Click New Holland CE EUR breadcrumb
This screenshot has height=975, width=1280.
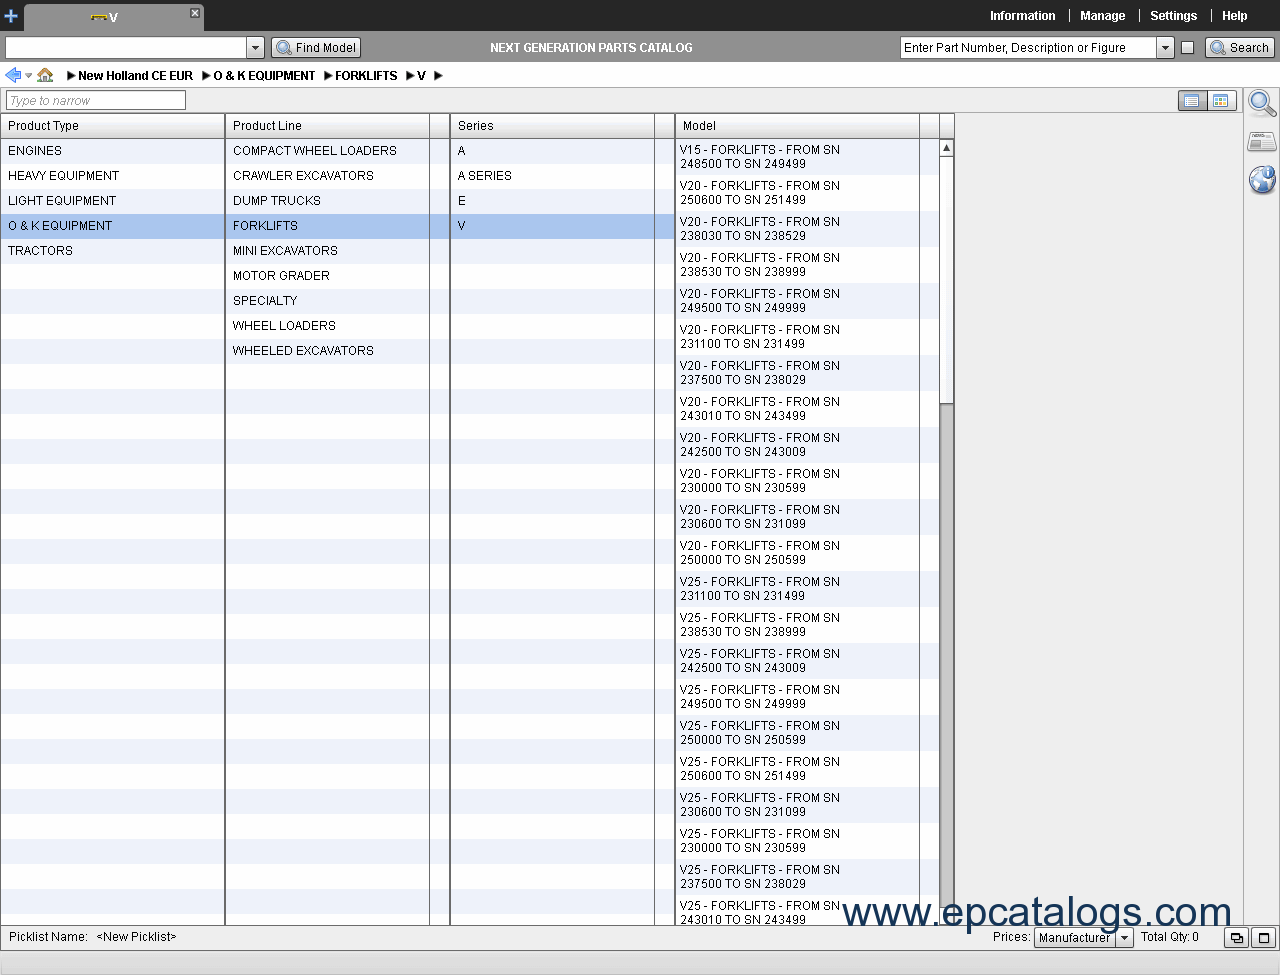pyautogui.click(x=135, y=76)
